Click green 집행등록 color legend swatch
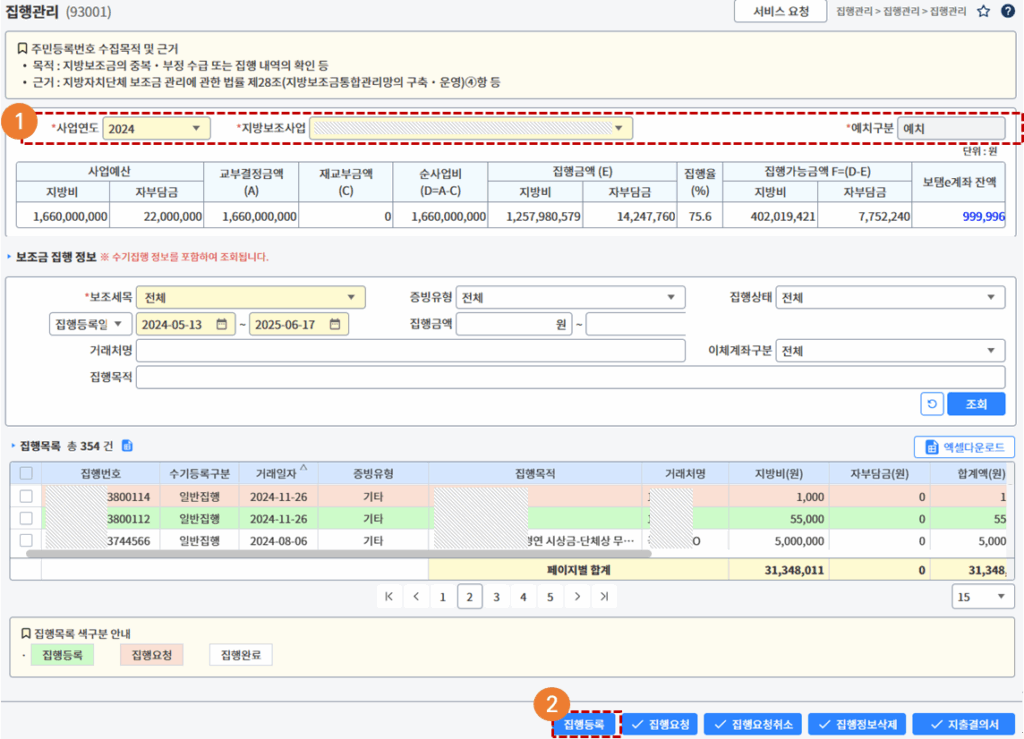Screen dimensions: 1024x739 (63, 655)
